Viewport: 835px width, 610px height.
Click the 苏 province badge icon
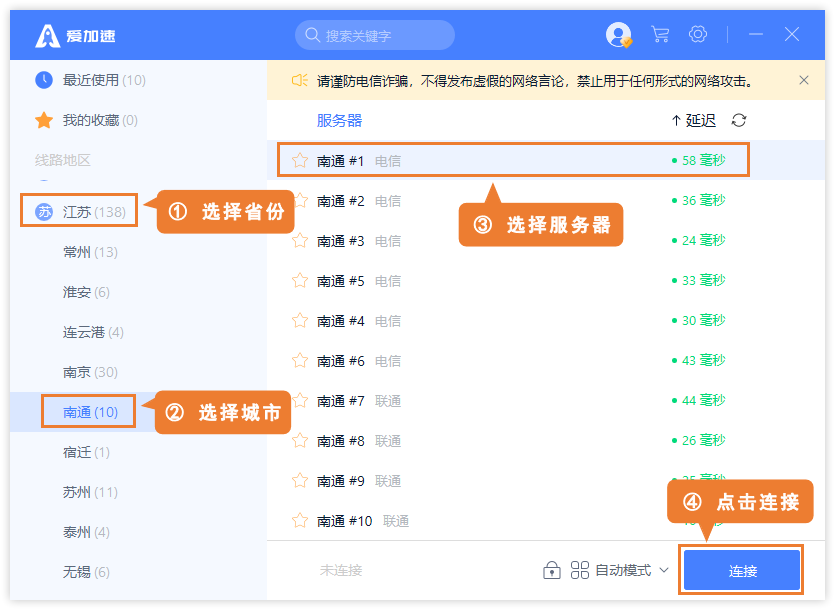(44, 212)
